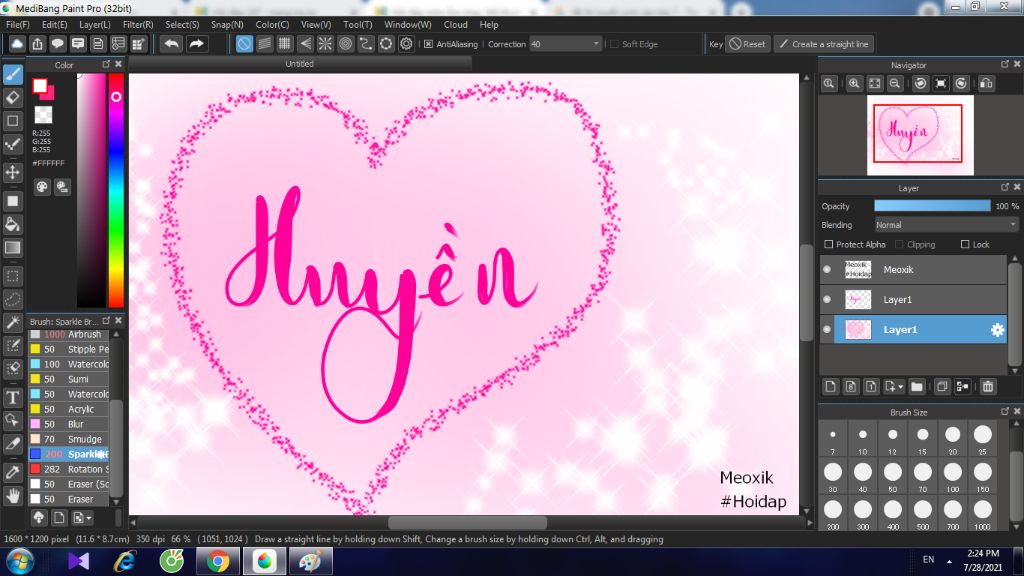Open snap settings gear icon

406,44
